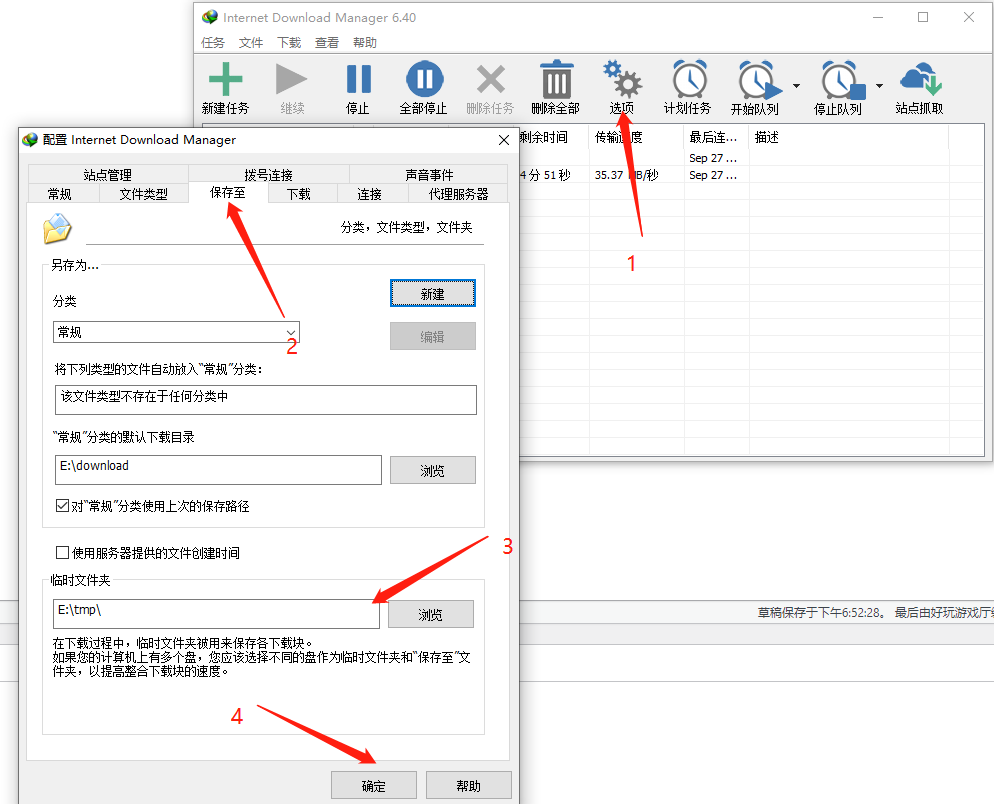Click the 新建 category button
The width and height of the screenshot is (994, 804).
point(432,294)
